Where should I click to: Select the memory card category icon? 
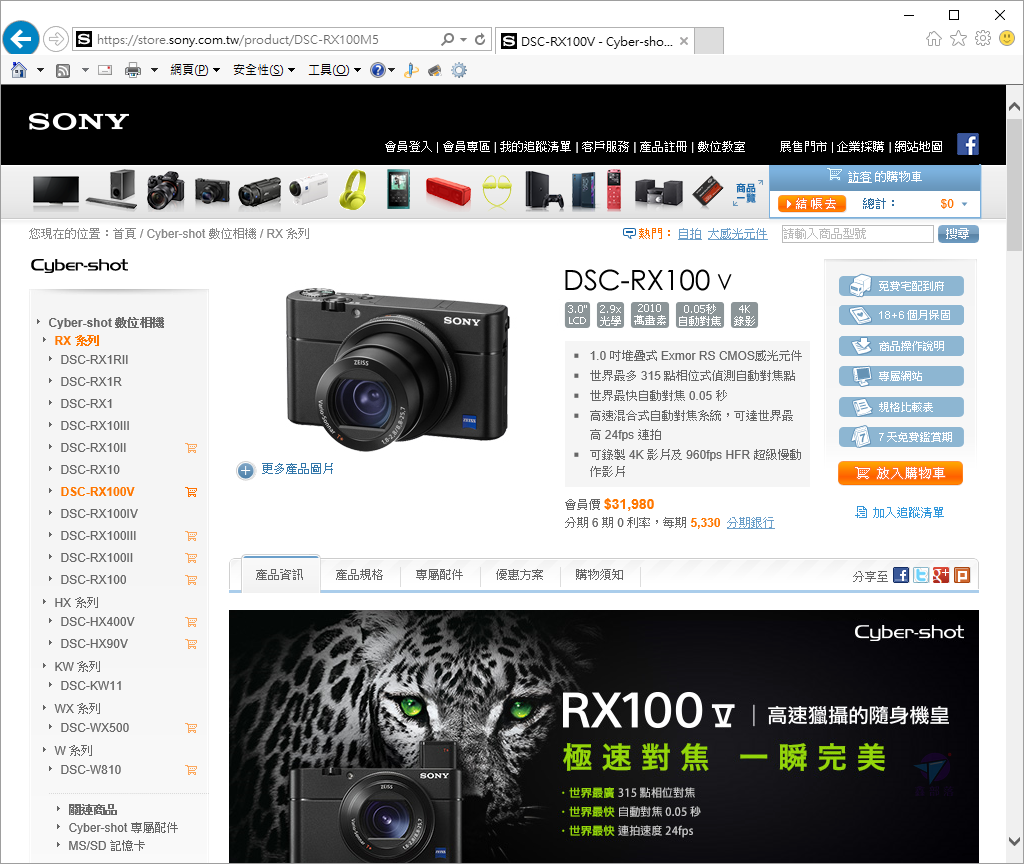(x=708, y=191)
